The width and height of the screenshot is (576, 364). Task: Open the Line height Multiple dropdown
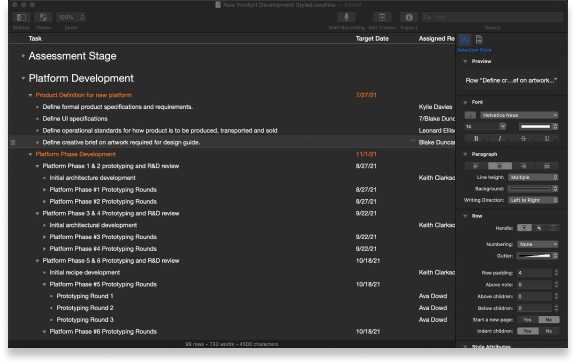click(x=533, y=177)
